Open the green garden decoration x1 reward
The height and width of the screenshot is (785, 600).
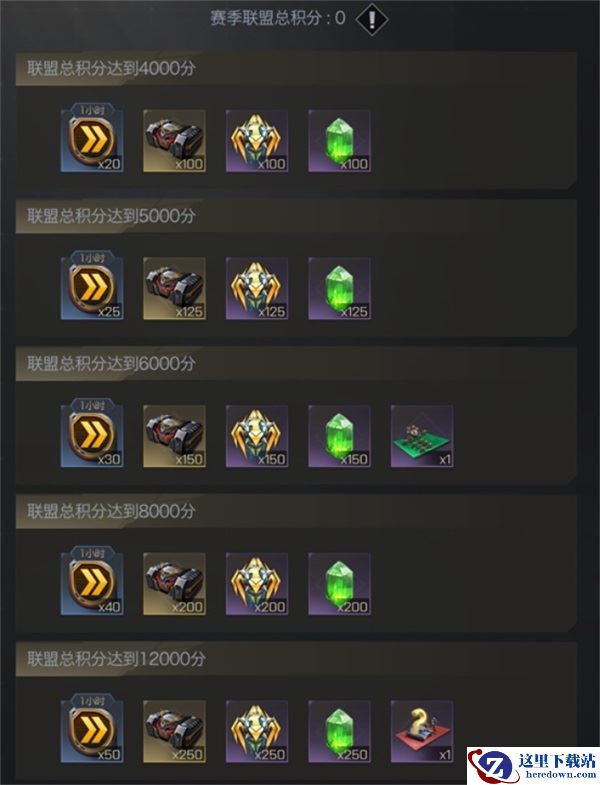click(x=422, y=436)
